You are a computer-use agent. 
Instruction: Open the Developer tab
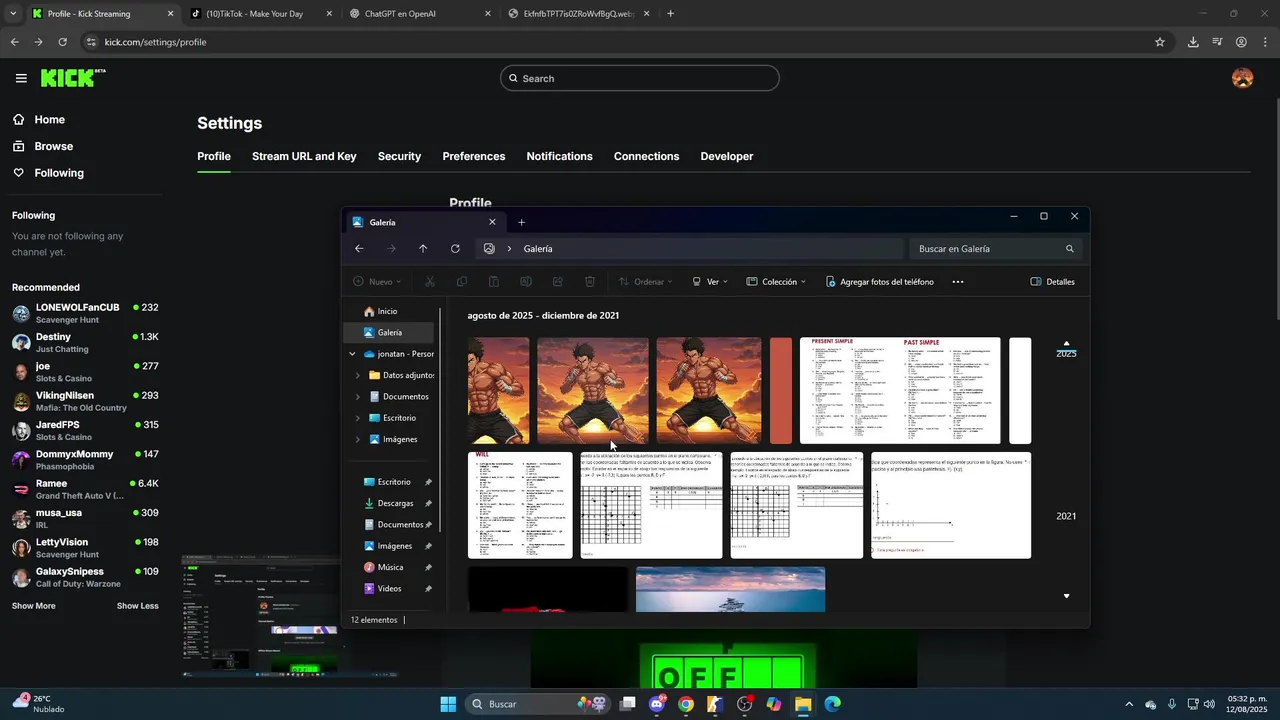(x=727, y=156)
